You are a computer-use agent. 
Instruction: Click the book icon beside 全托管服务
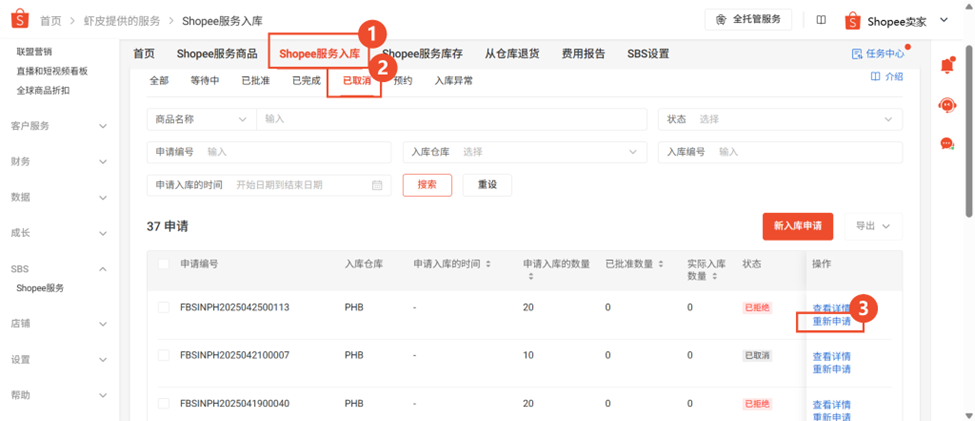coord(821,20)
